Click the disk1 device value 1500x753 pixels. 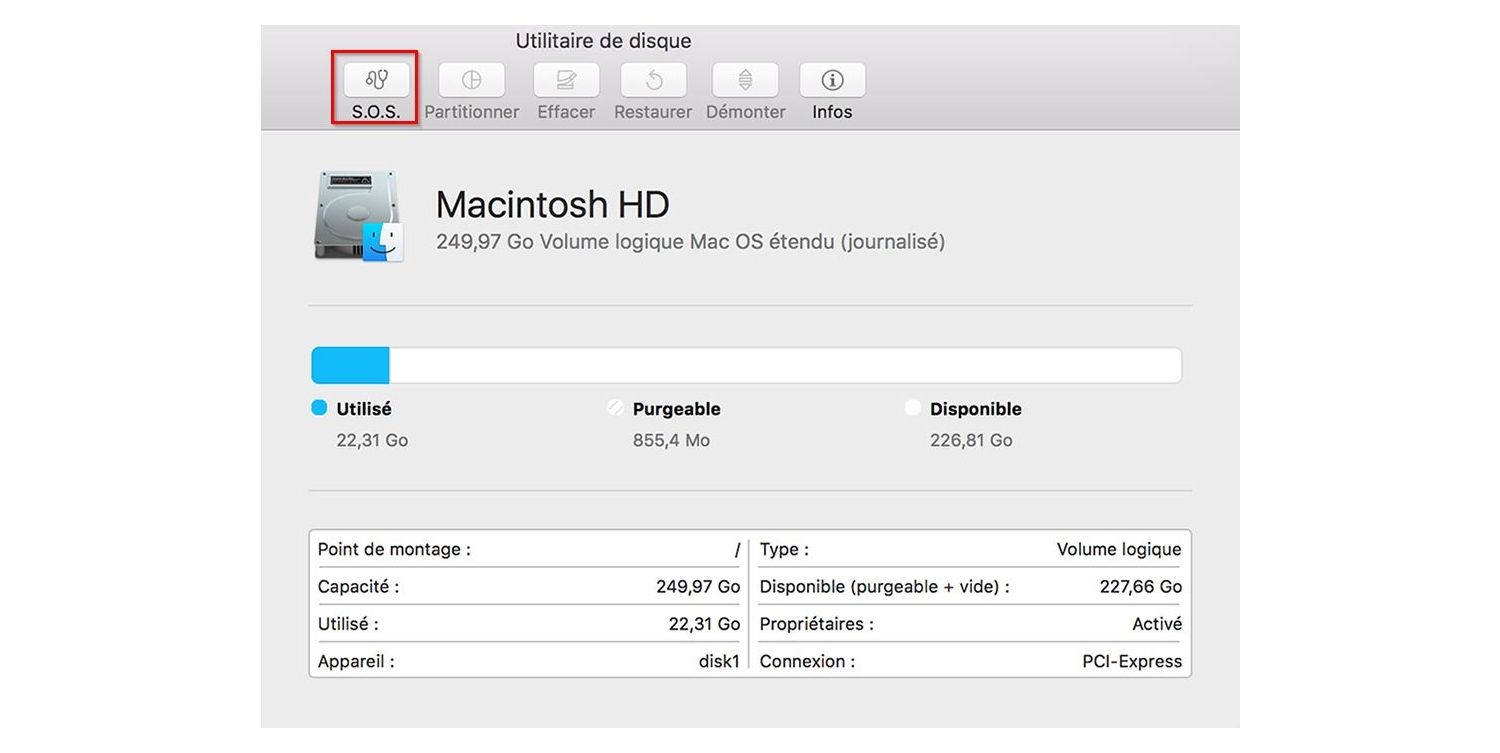click(x=719, y=661)
